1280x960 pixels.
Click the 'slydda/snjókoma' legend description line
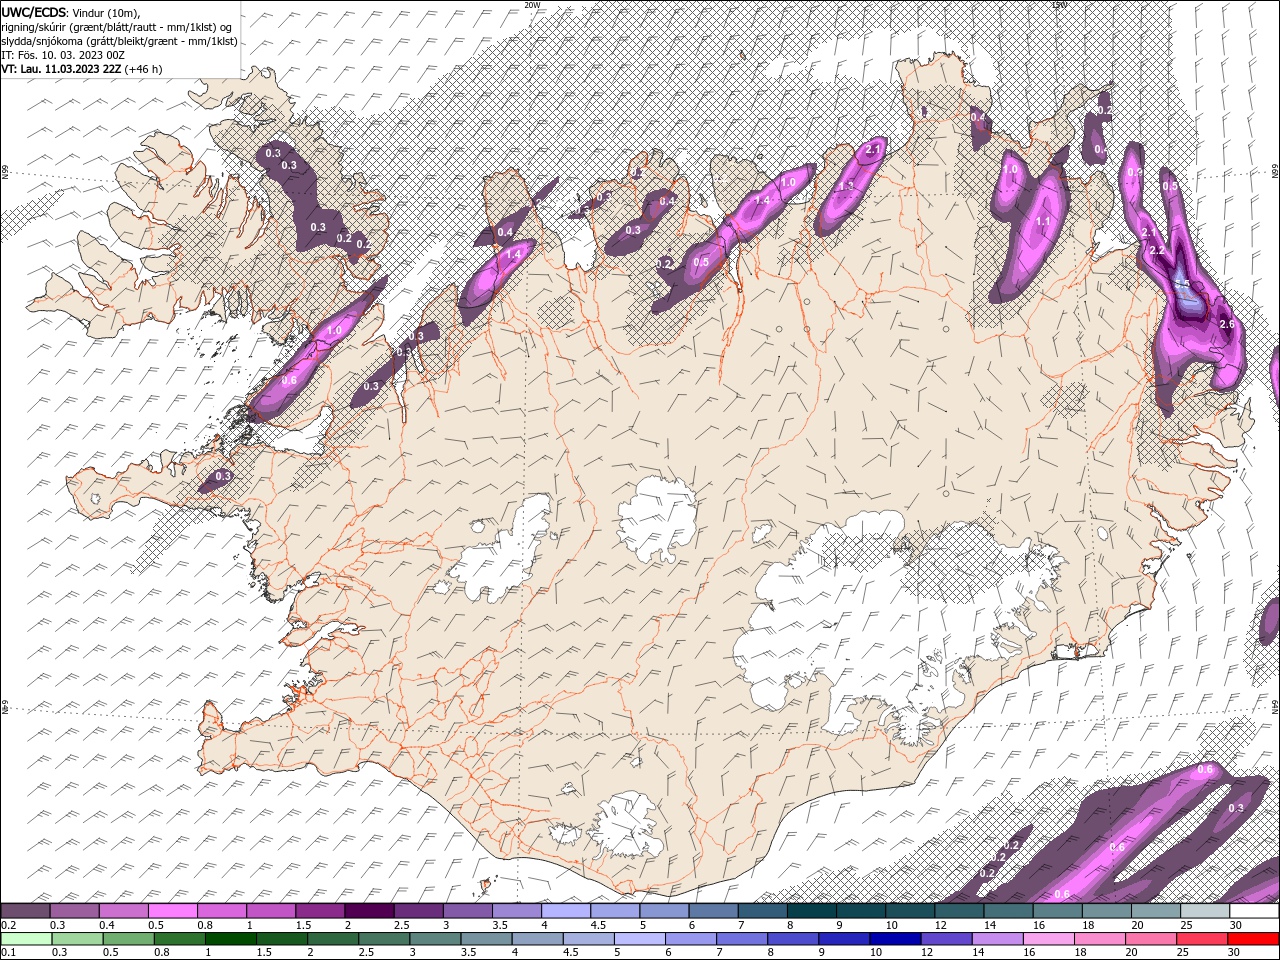[119, 41]
